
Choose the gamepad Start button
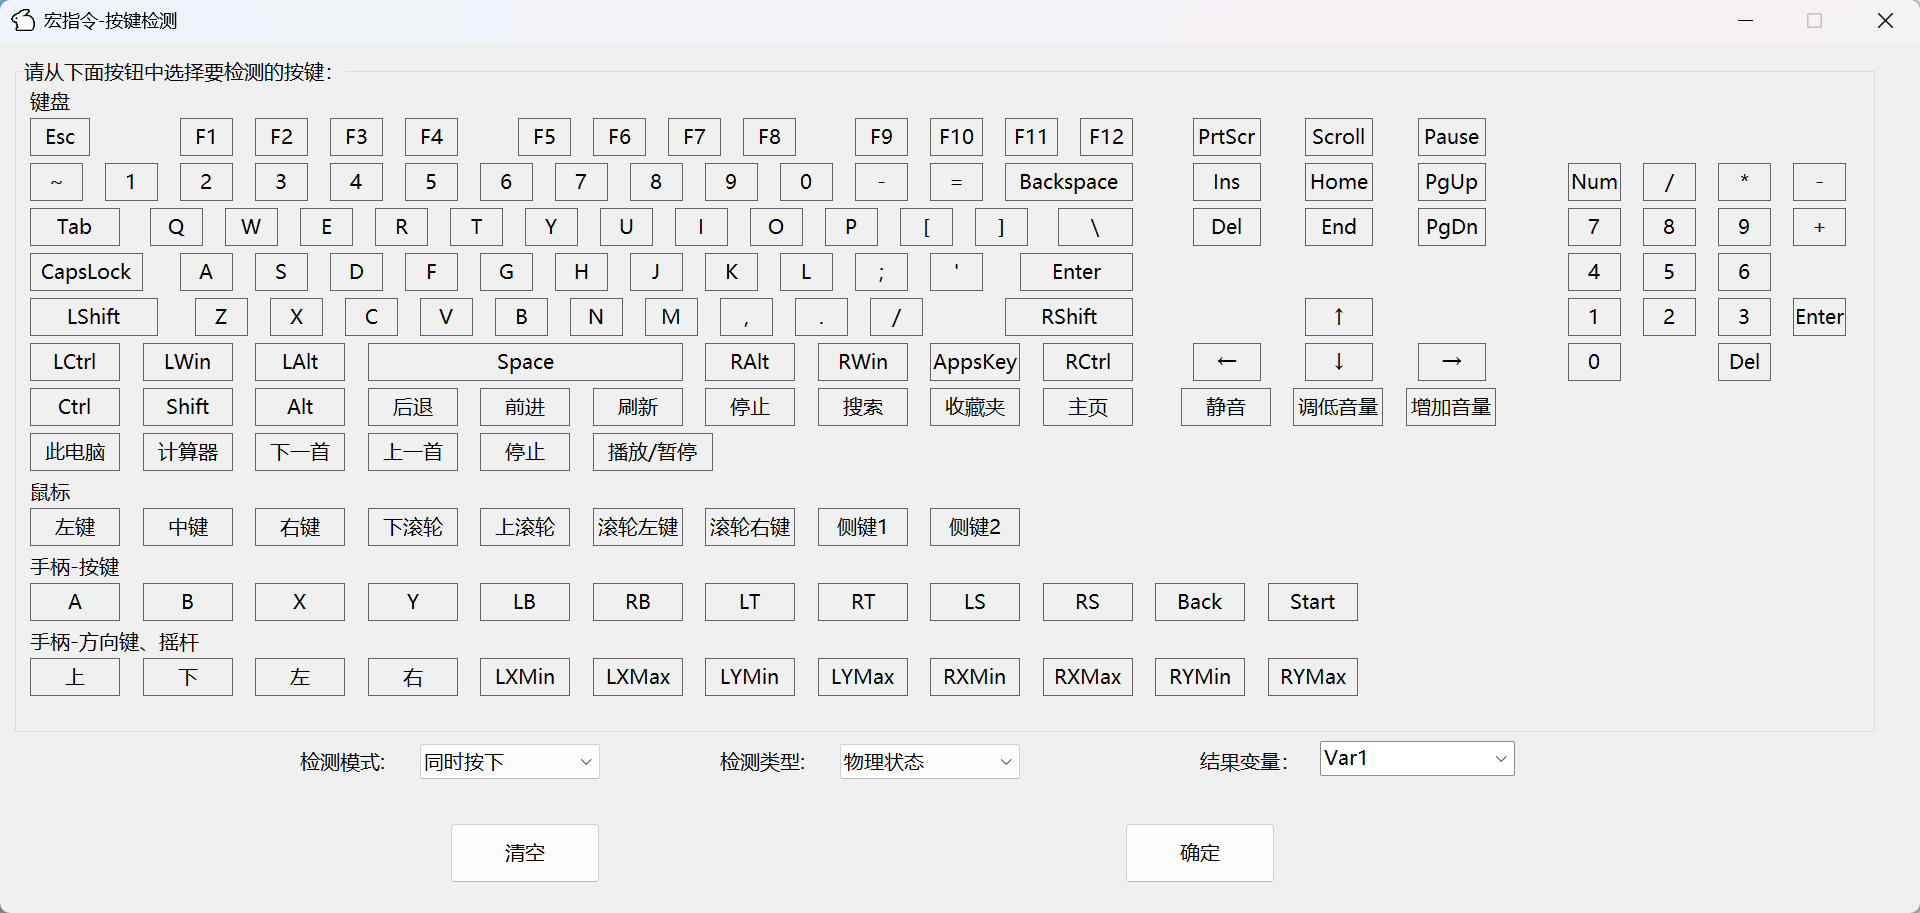(1313, 602)
